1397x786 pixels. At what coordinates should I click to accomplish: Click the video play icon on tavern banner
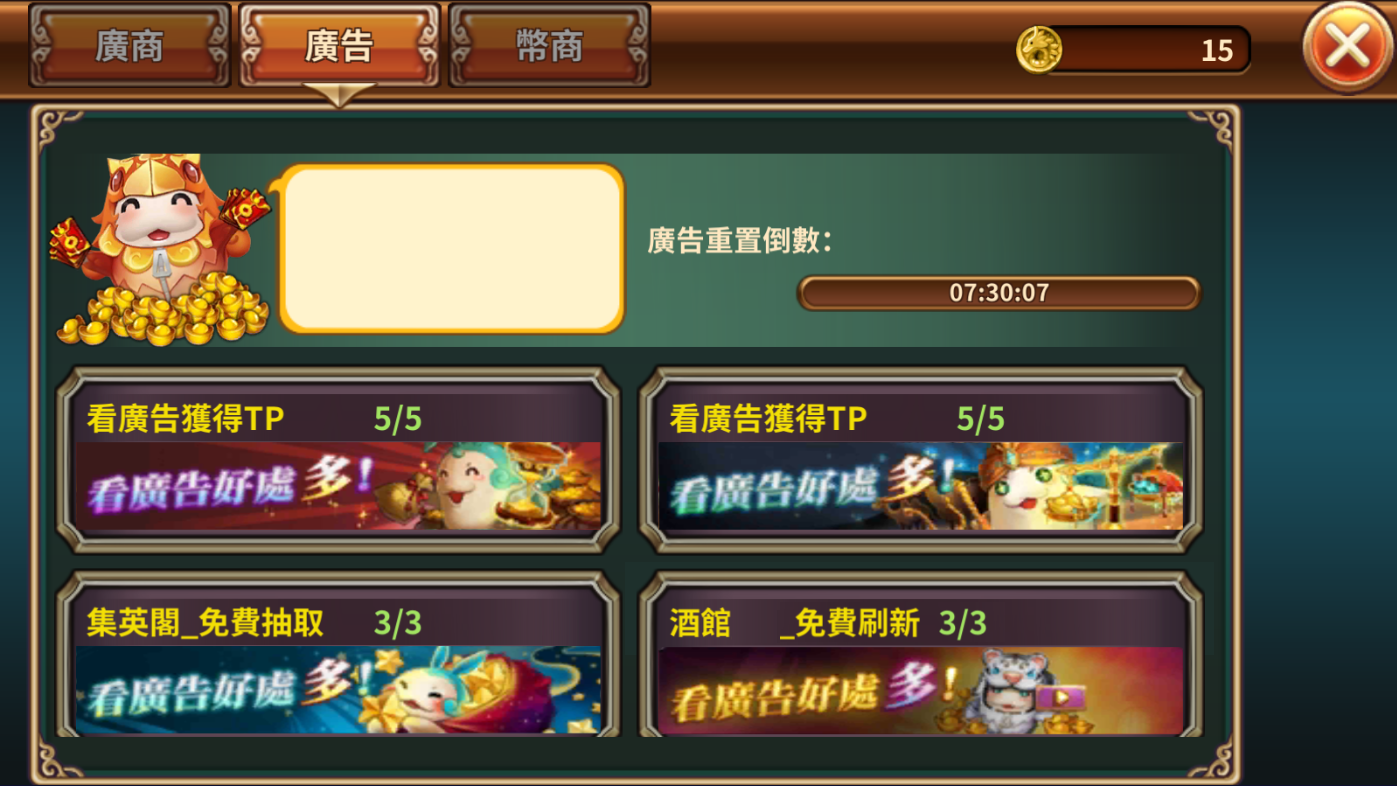click(1059, 697)
